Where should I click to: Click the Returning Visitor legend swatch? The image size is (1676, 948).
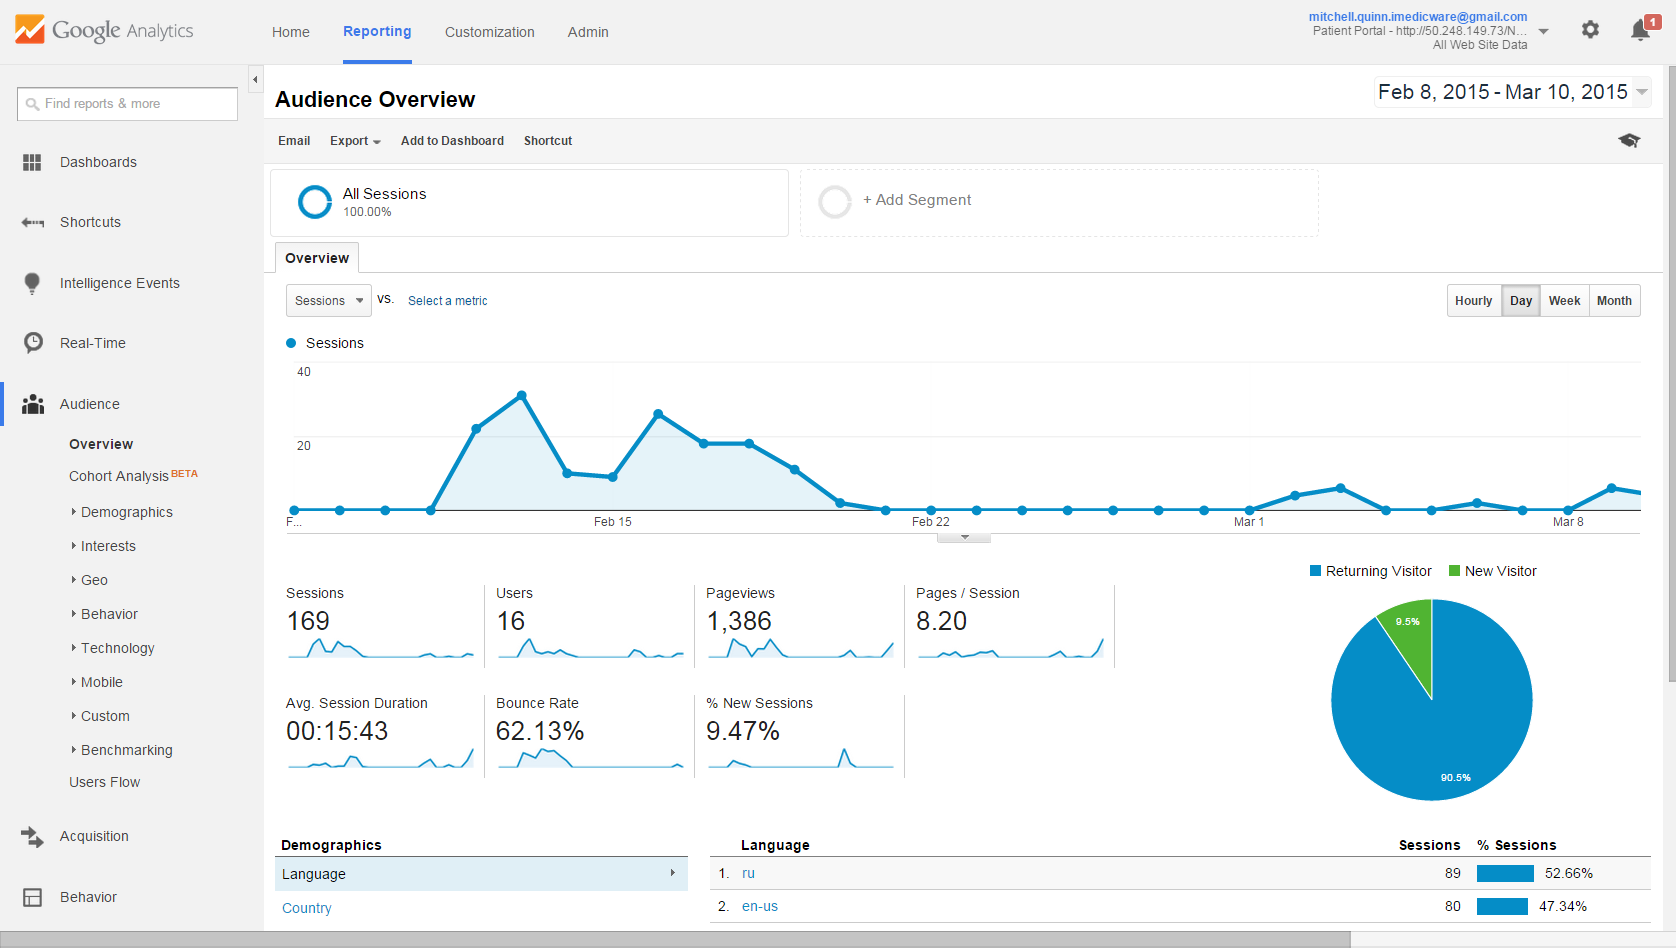1316,571
